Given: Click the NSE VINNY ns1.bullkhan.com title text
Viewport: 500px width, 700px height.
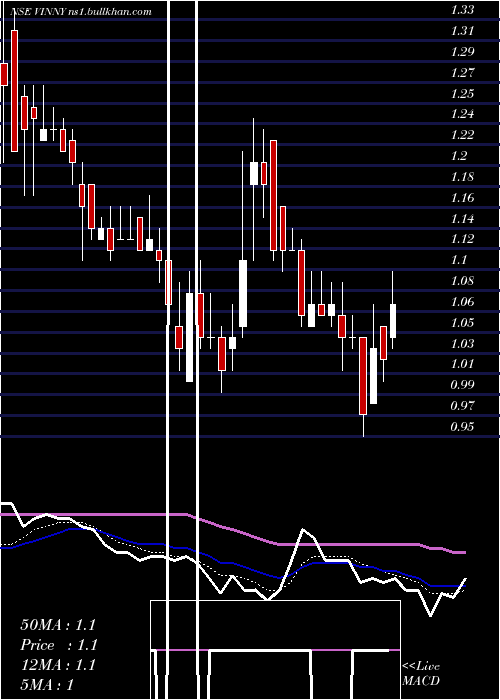Looking at the screenshot, I should (x=81, y=12).
